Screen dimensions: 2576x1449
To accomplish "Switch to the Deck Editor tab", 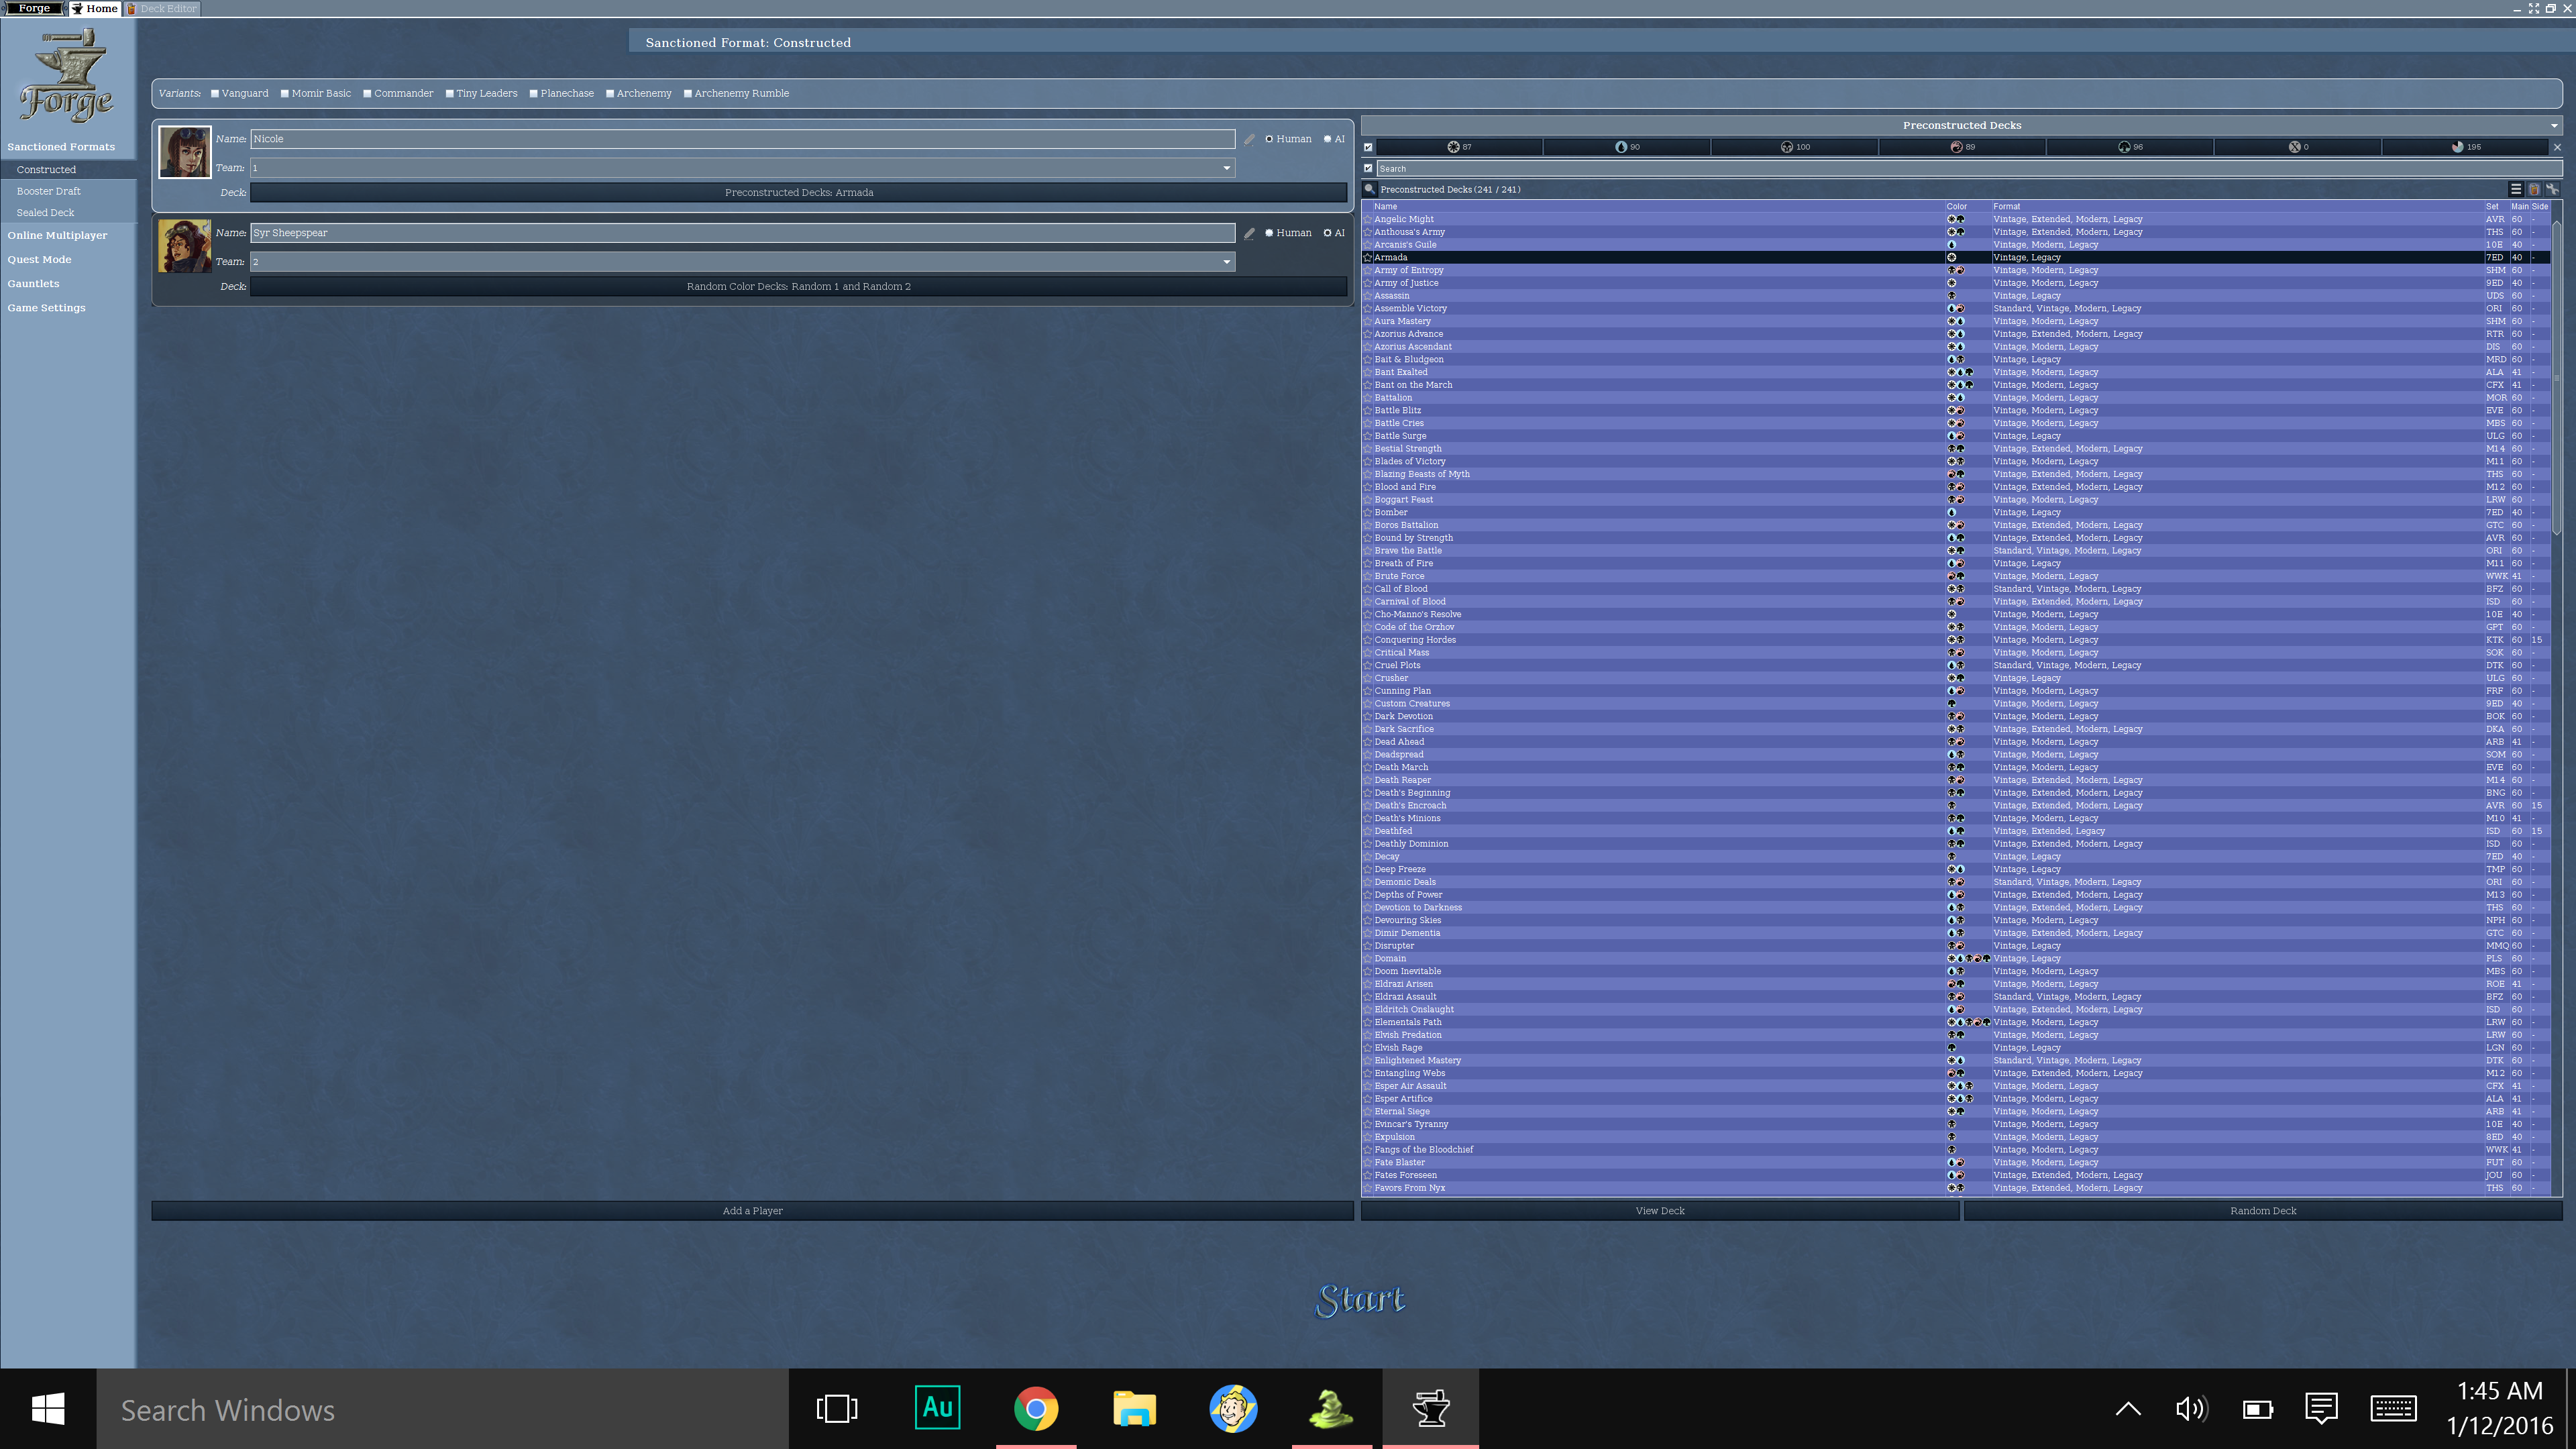I will pos(162,8).
